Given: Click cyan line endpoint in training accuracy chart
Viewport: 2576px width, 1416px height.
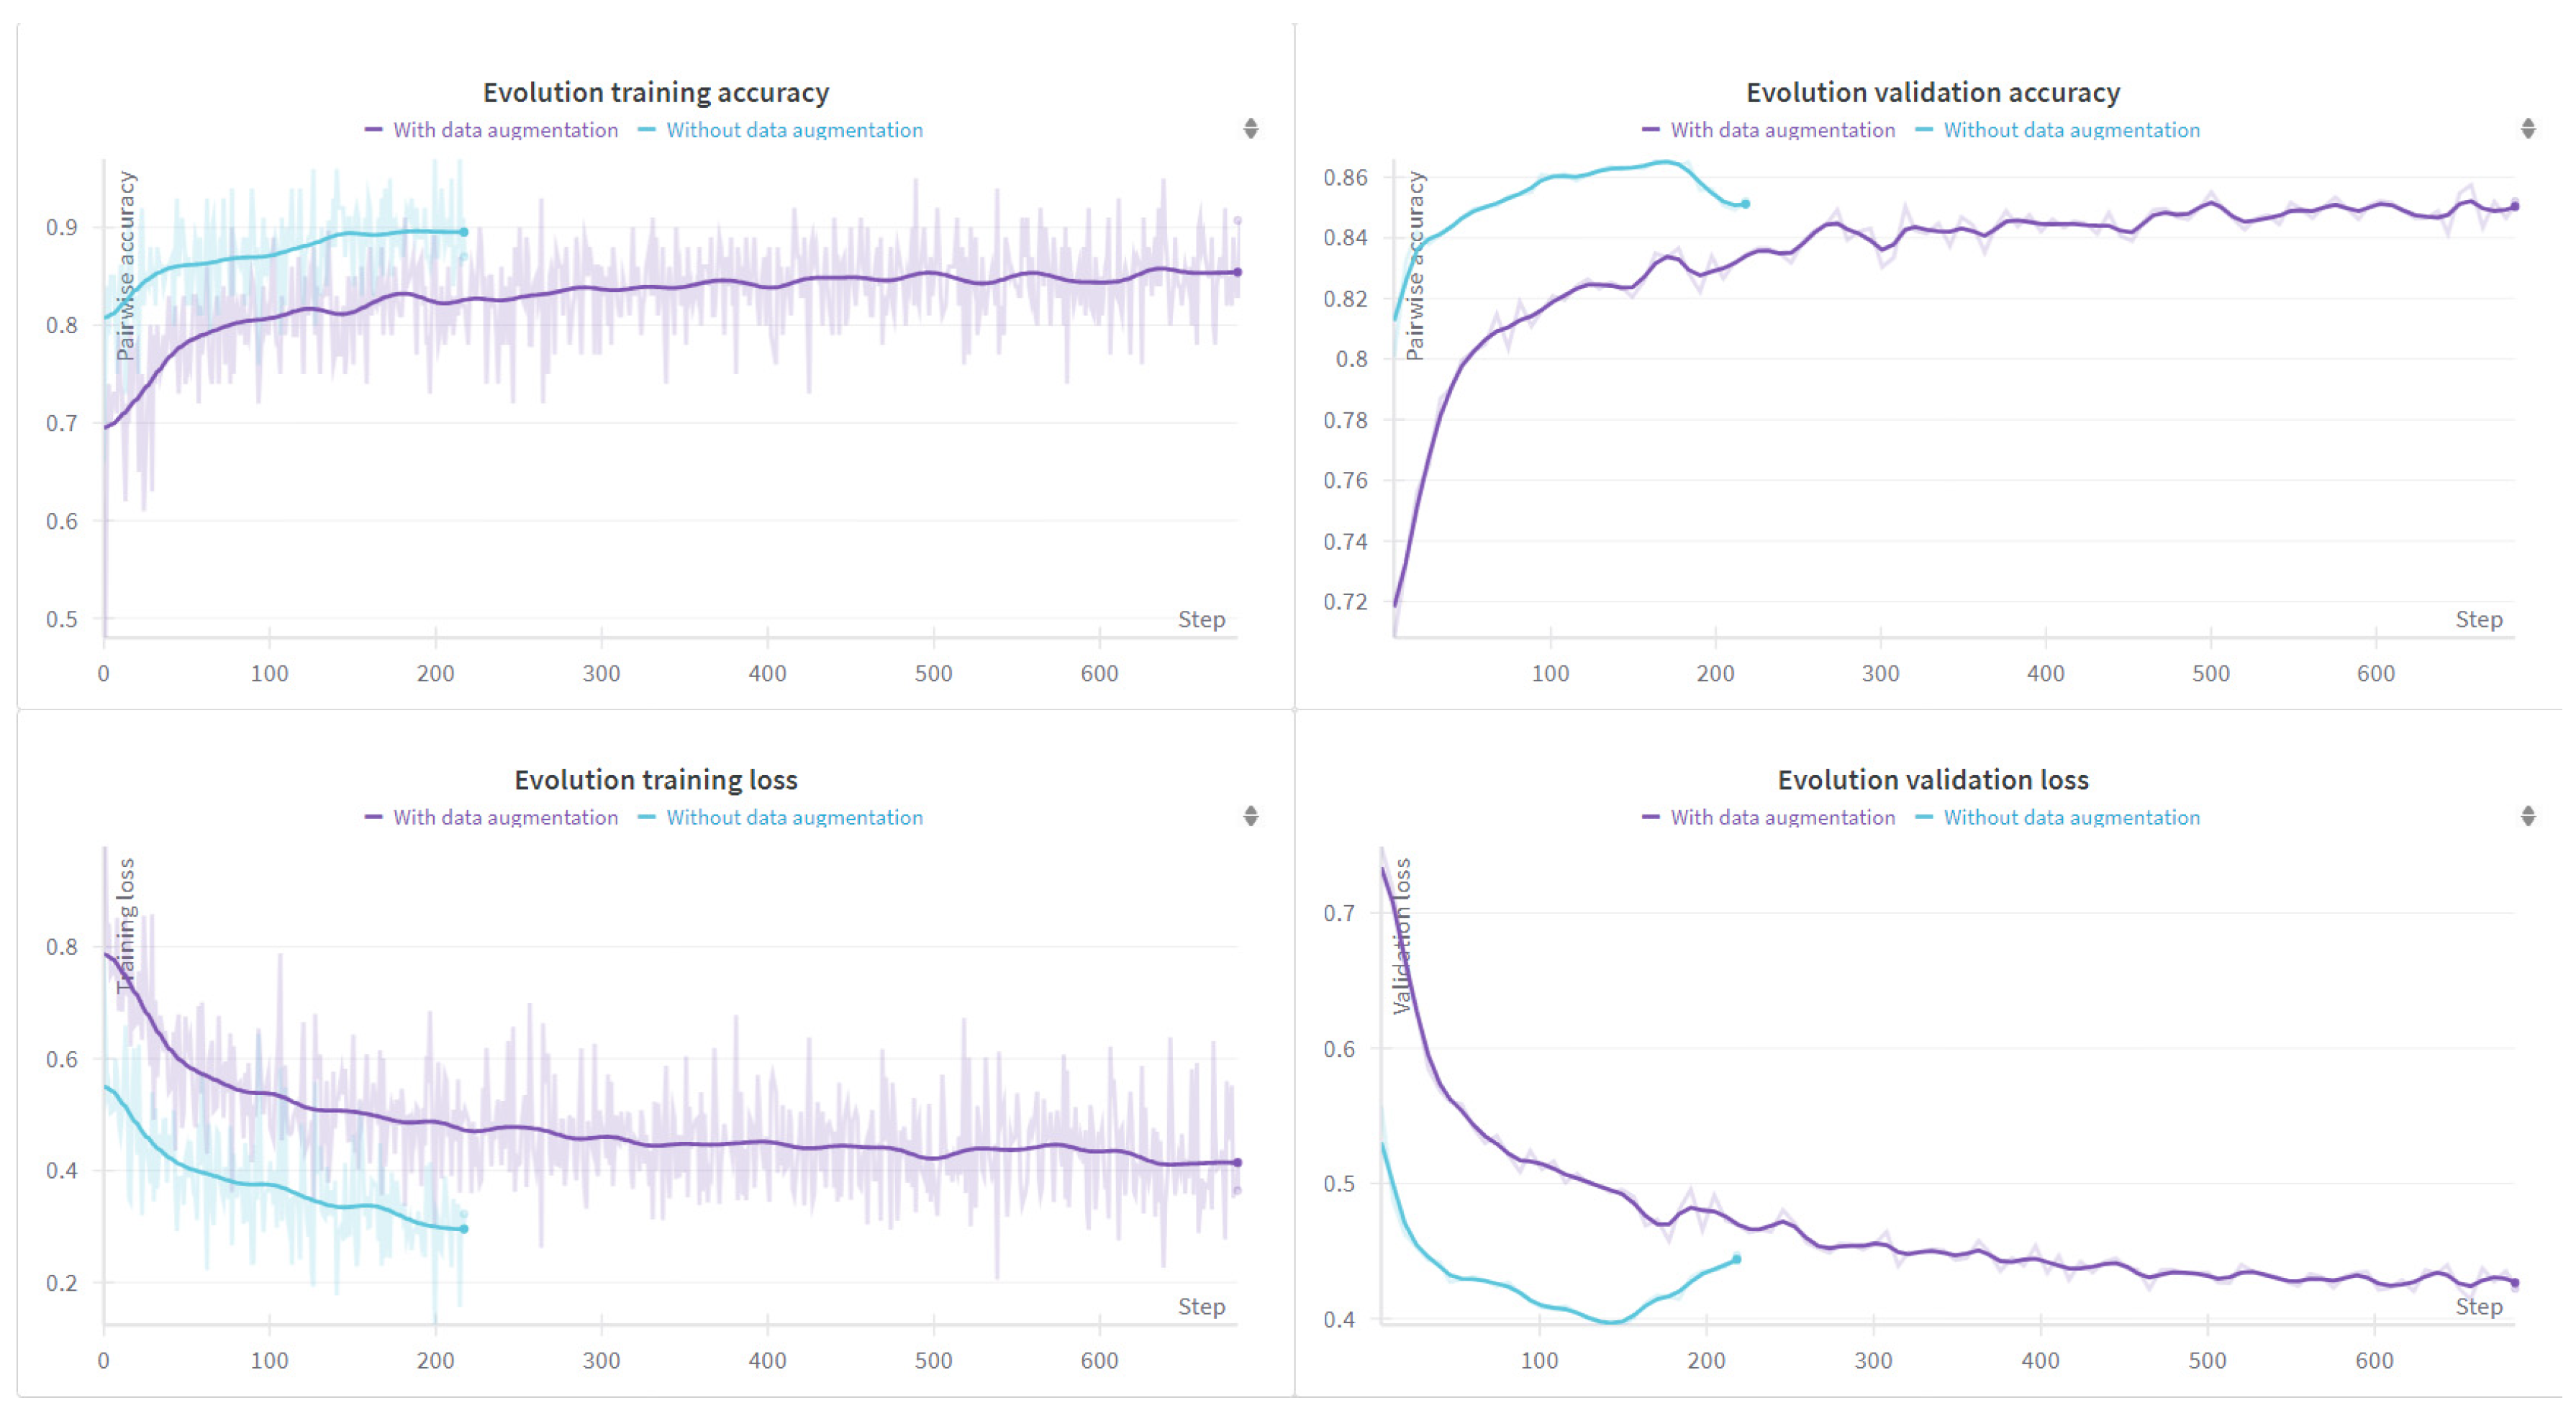Looking at the screenshot, I should pos(464,232).
